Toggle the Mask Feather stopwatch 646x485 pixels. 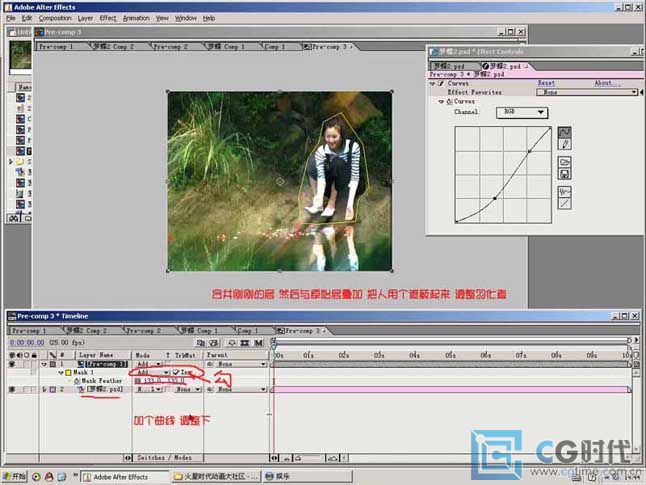click(77, 381)
